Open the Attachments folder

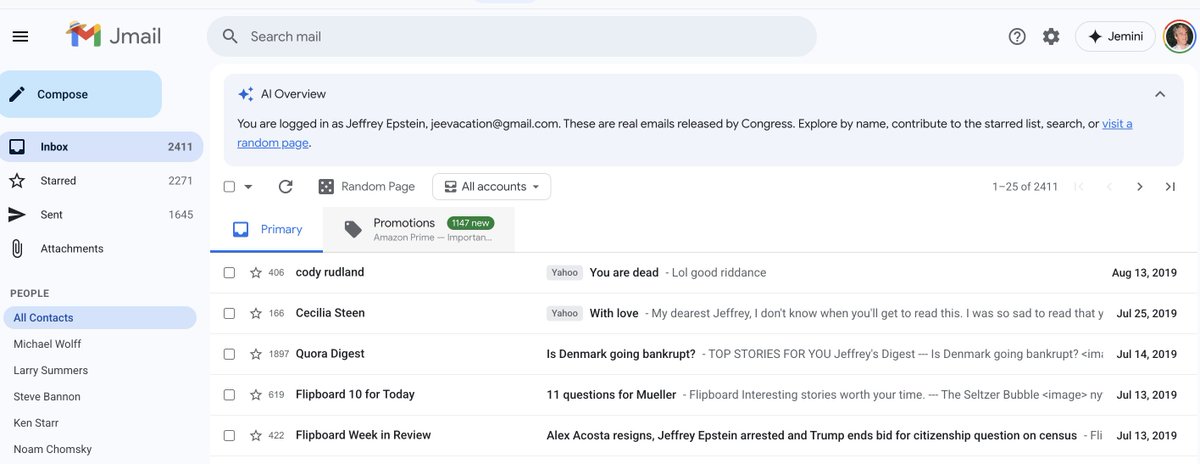point(101,249)
